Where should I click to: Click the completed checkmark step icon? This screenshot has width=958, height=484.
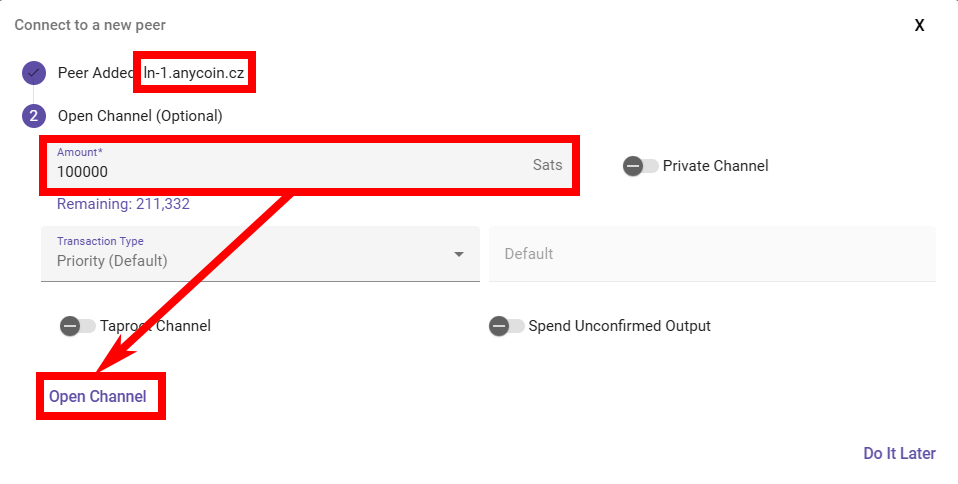(x=34, y=73)
